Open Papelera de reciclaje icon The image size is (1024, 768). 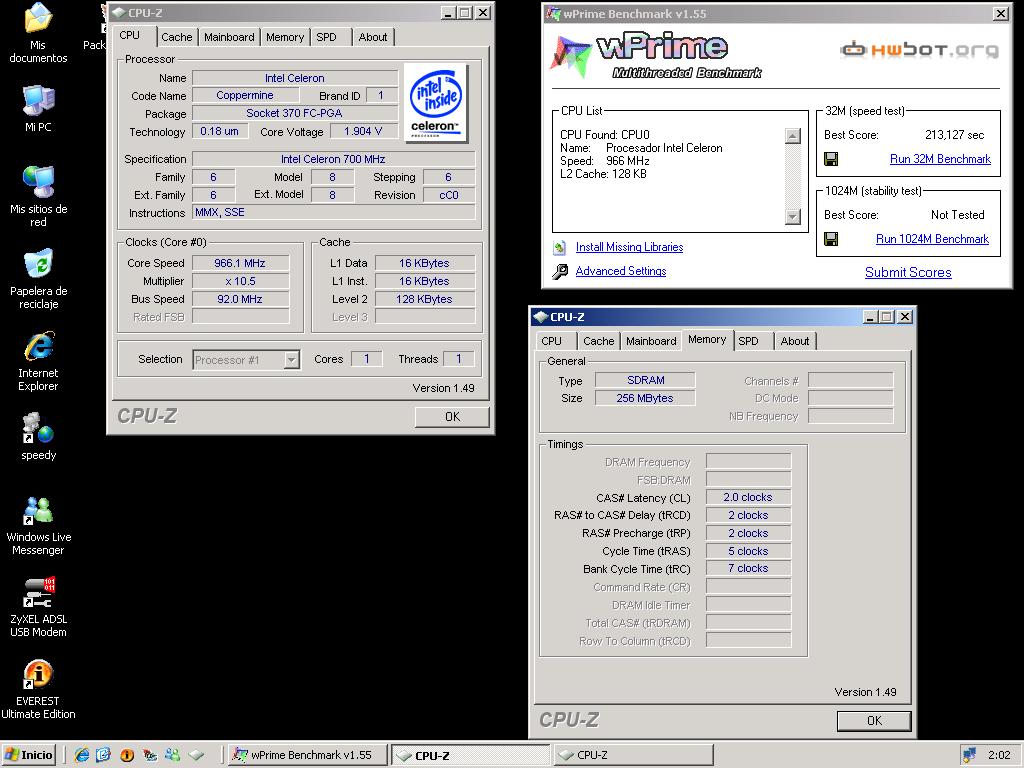pos(38,279)
